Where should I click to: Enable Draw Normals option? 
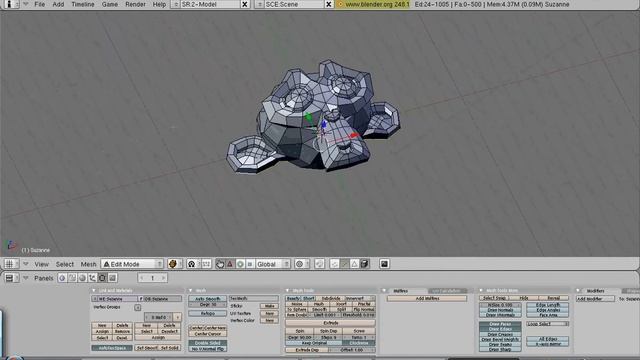point(500,310)
